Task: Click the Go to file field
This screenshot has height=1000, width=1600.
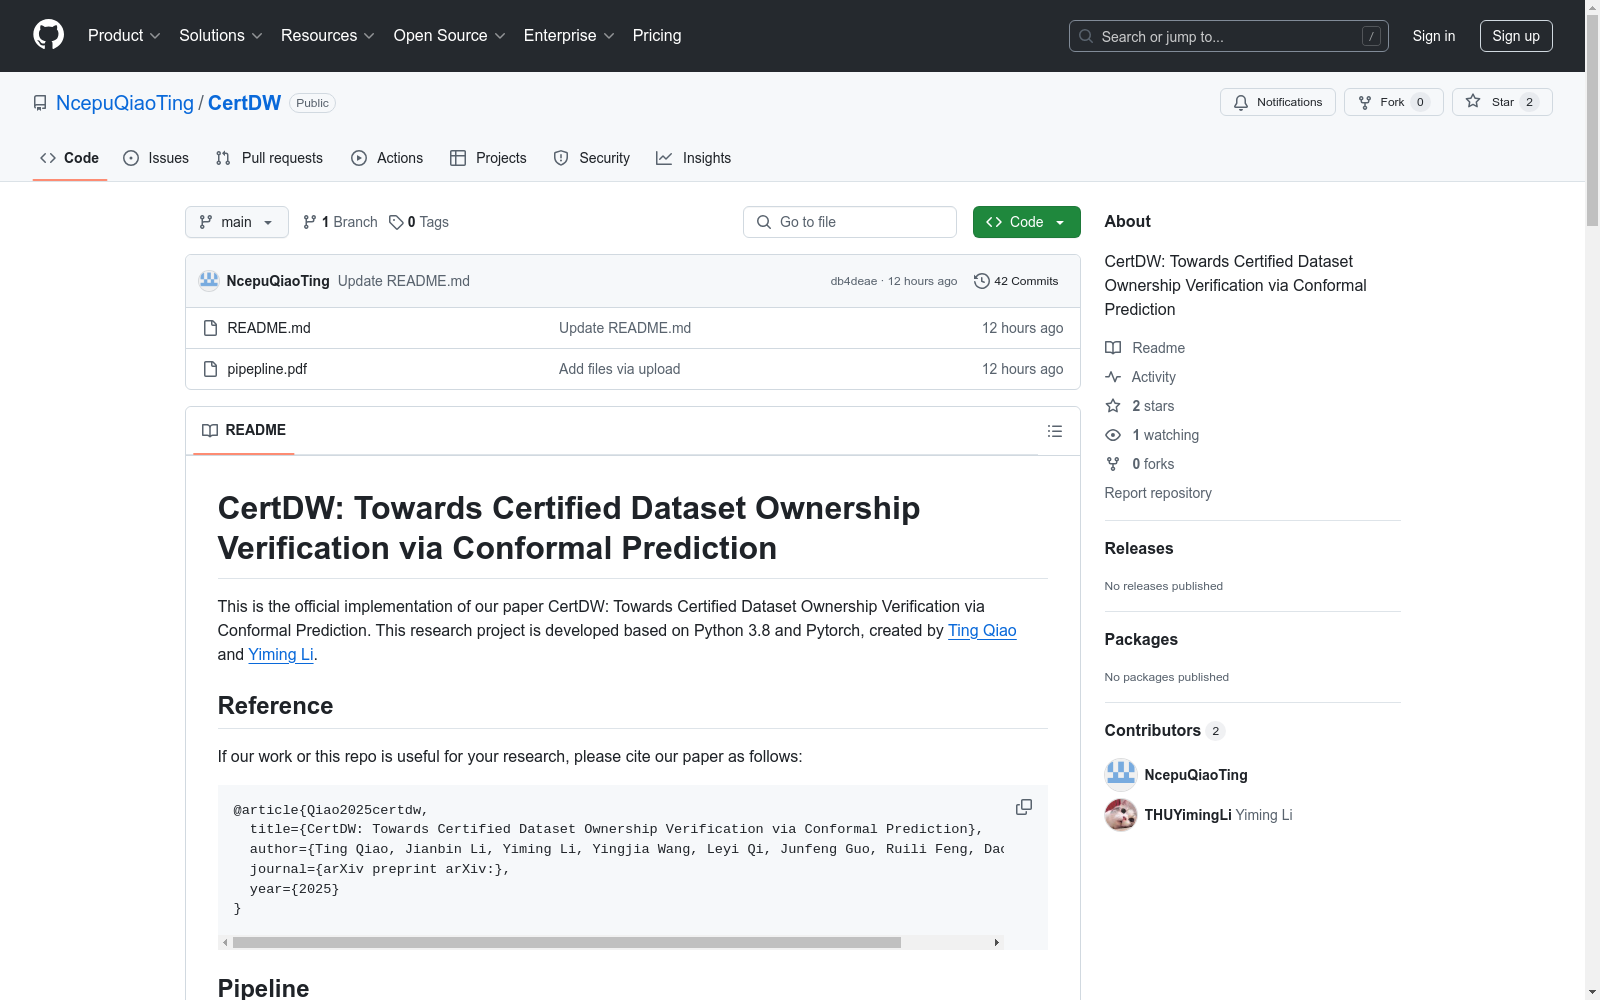Action: click(850, 222)
